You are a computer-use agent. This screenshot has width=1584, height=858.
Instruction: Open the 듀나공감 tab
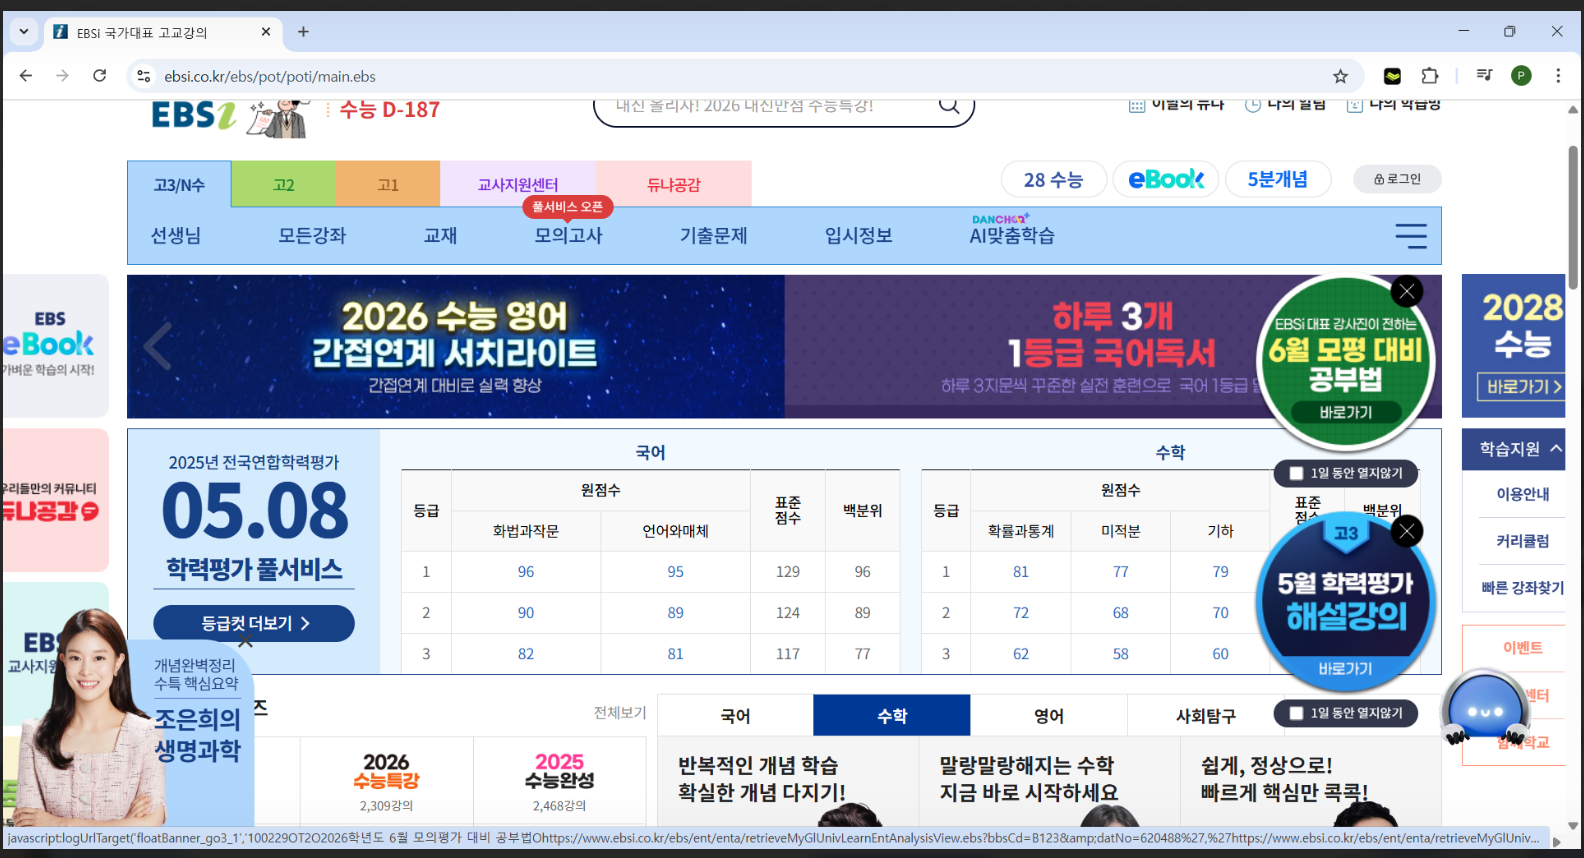674,184
